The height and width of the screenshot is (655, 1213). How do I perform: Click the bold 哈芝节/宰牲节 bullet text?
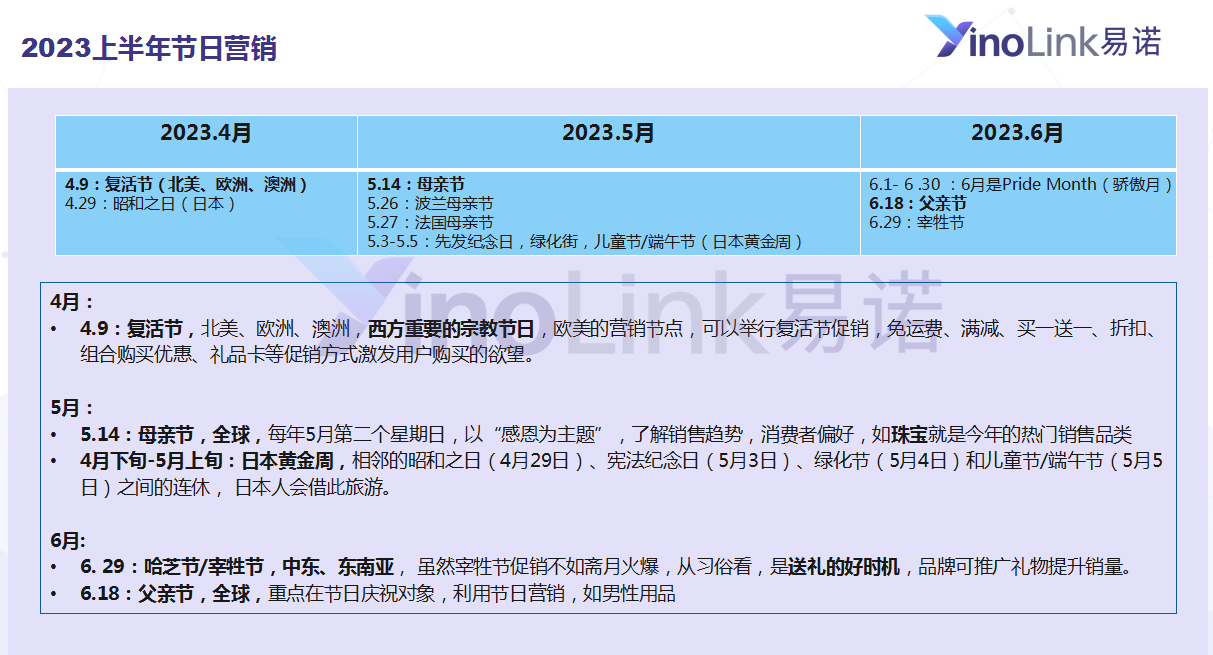coord(204,567)
